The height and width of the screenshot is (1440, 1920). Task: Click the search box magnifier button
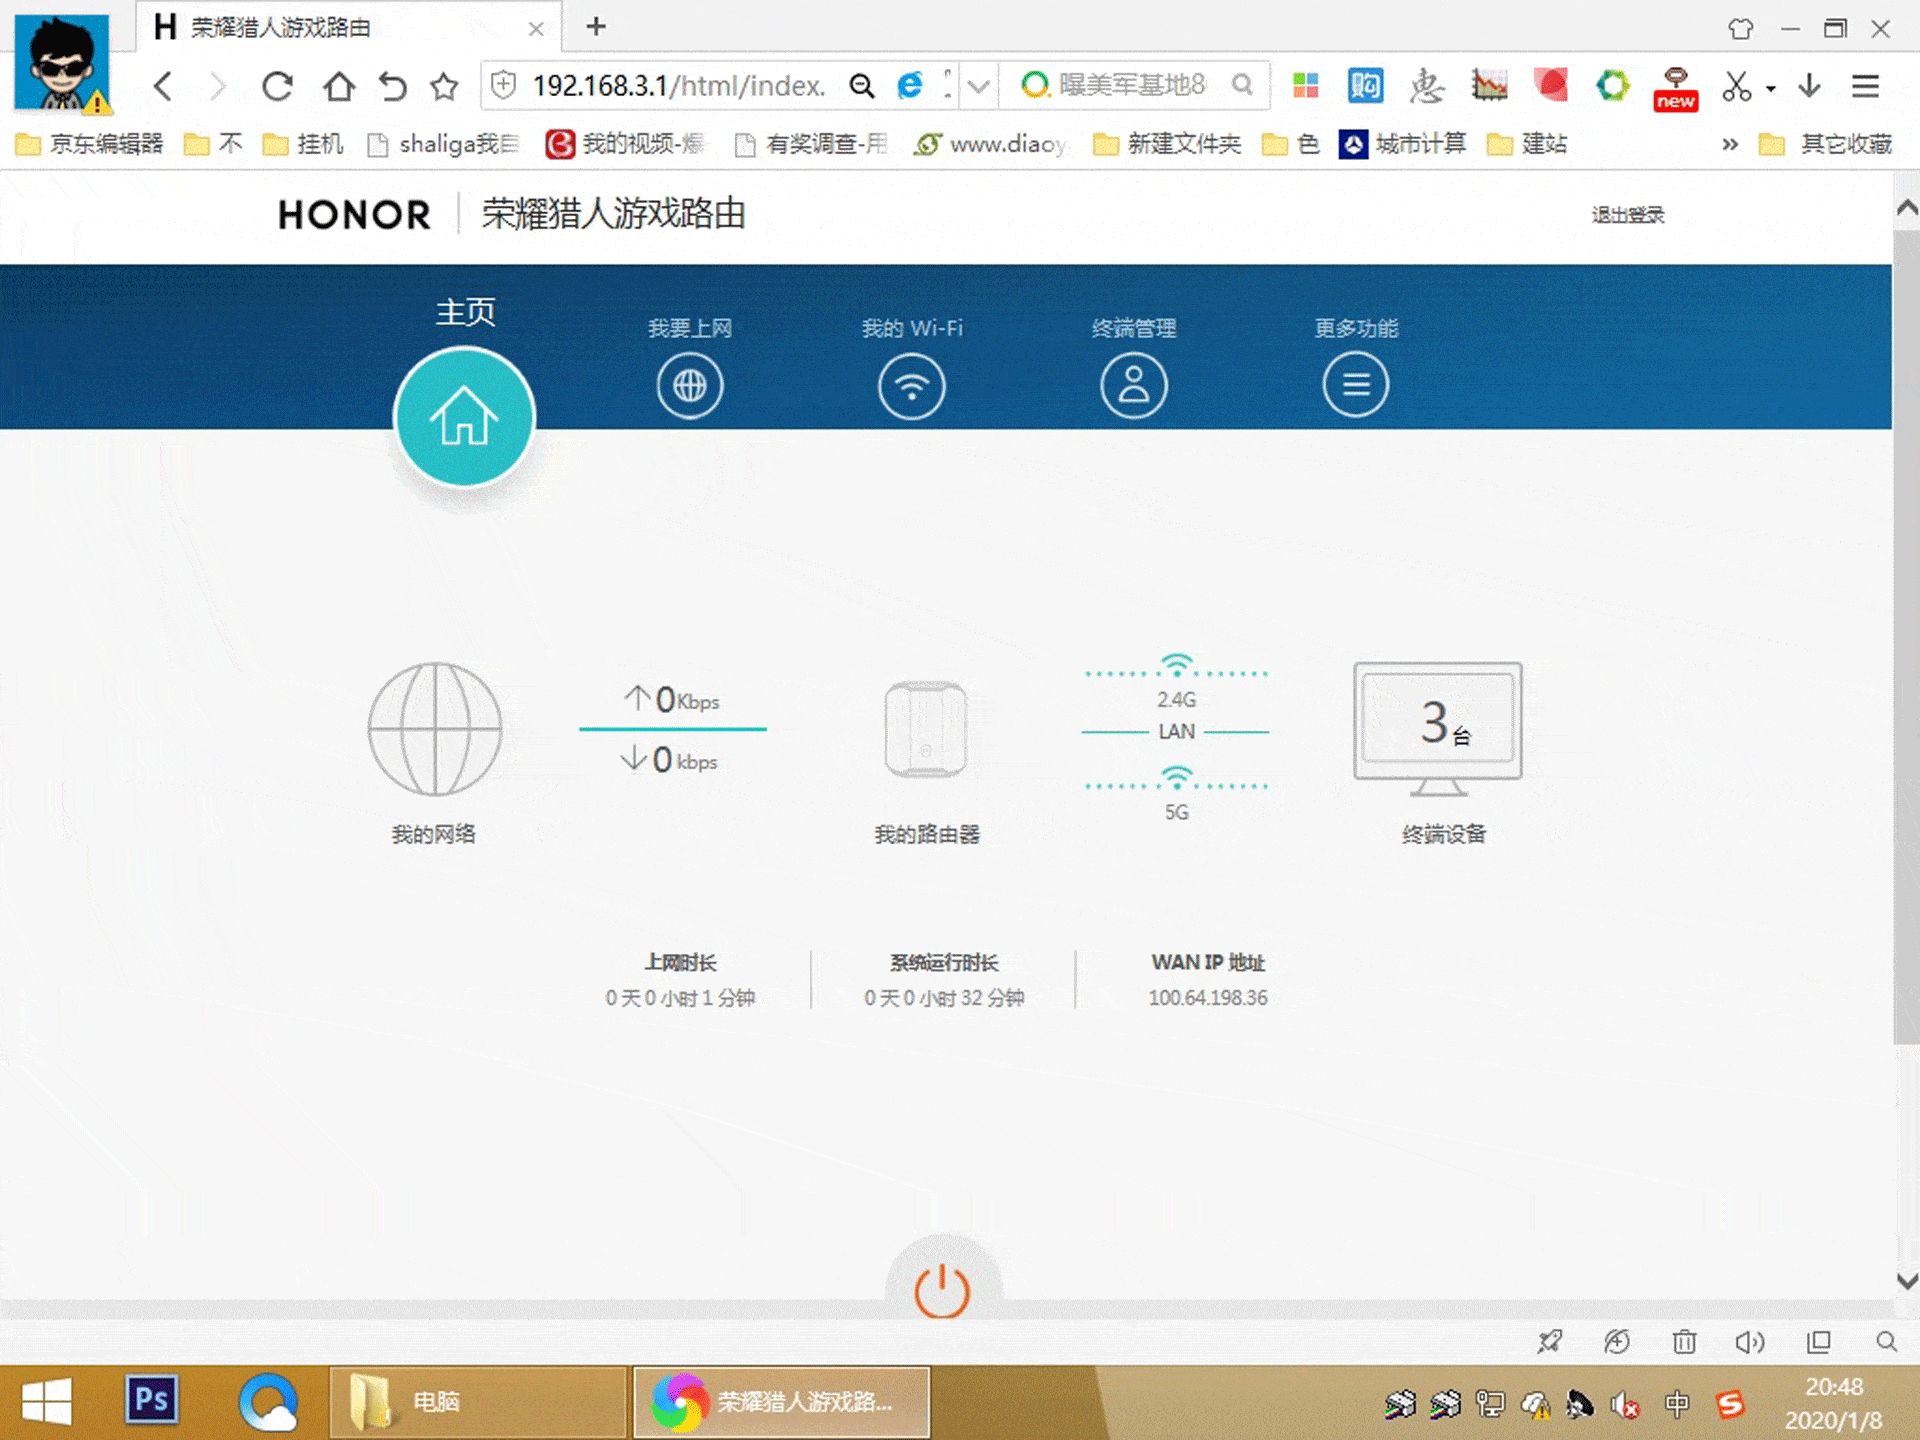(x=1242, y=85)
